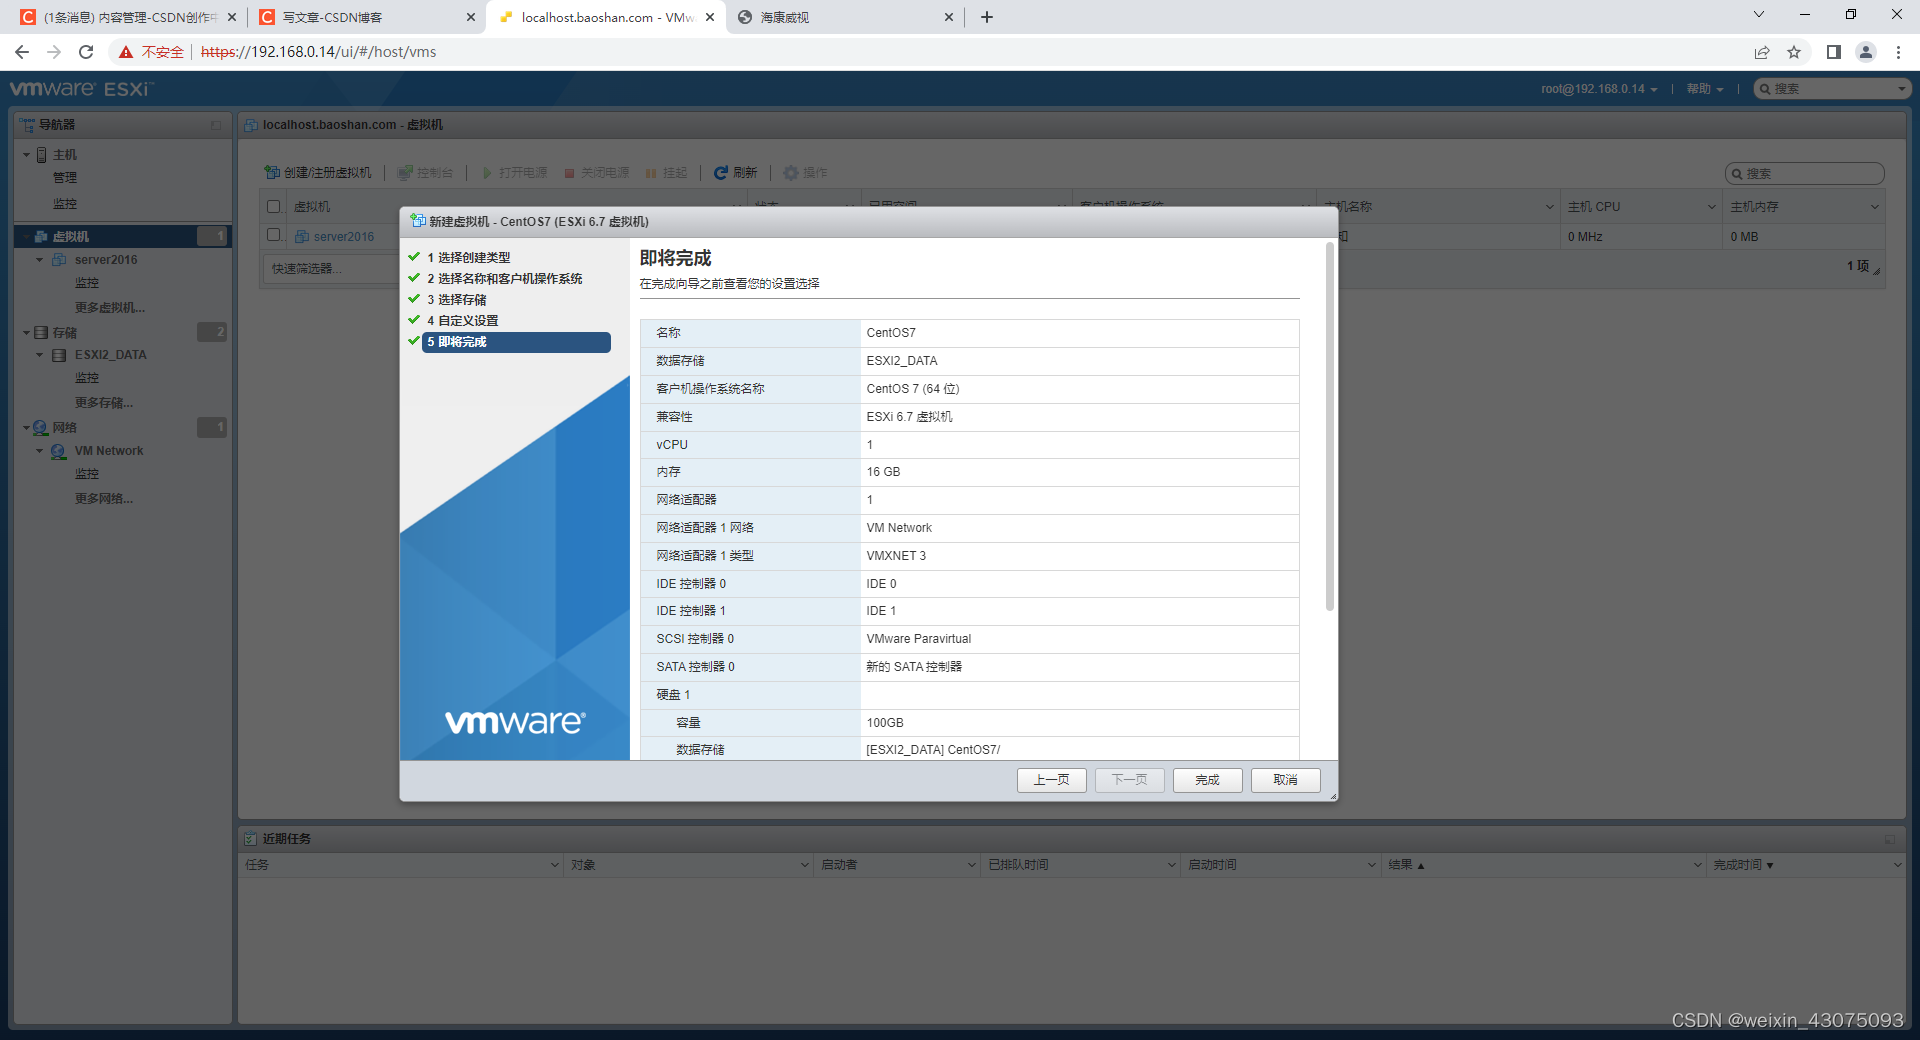Collapse the server2016 navigator tree node
1920x1040 pixels.
(40, 260)
